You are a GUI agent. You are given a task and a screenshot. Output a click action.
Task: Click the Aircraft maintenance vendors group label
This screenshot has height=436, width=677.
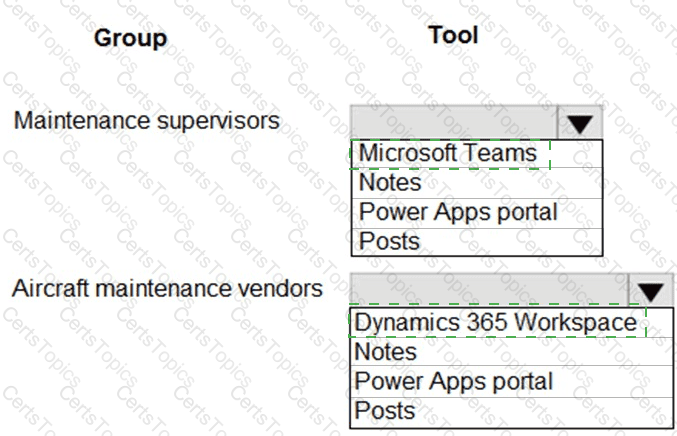click(167, 289)
